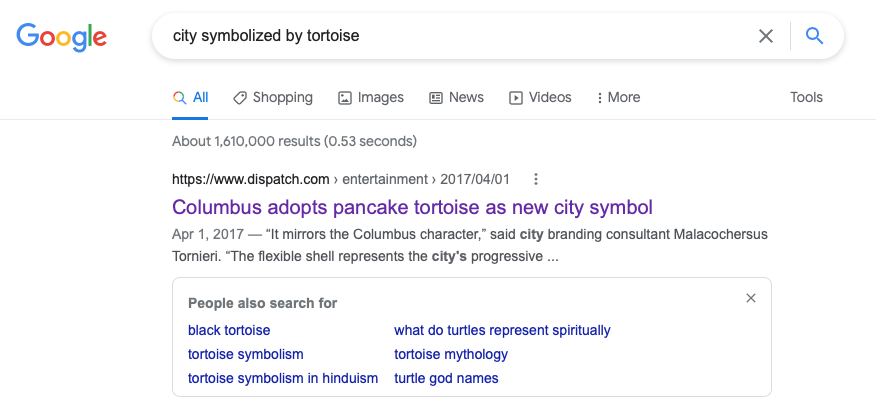Switch to the Images tab

tap(371, 97)
